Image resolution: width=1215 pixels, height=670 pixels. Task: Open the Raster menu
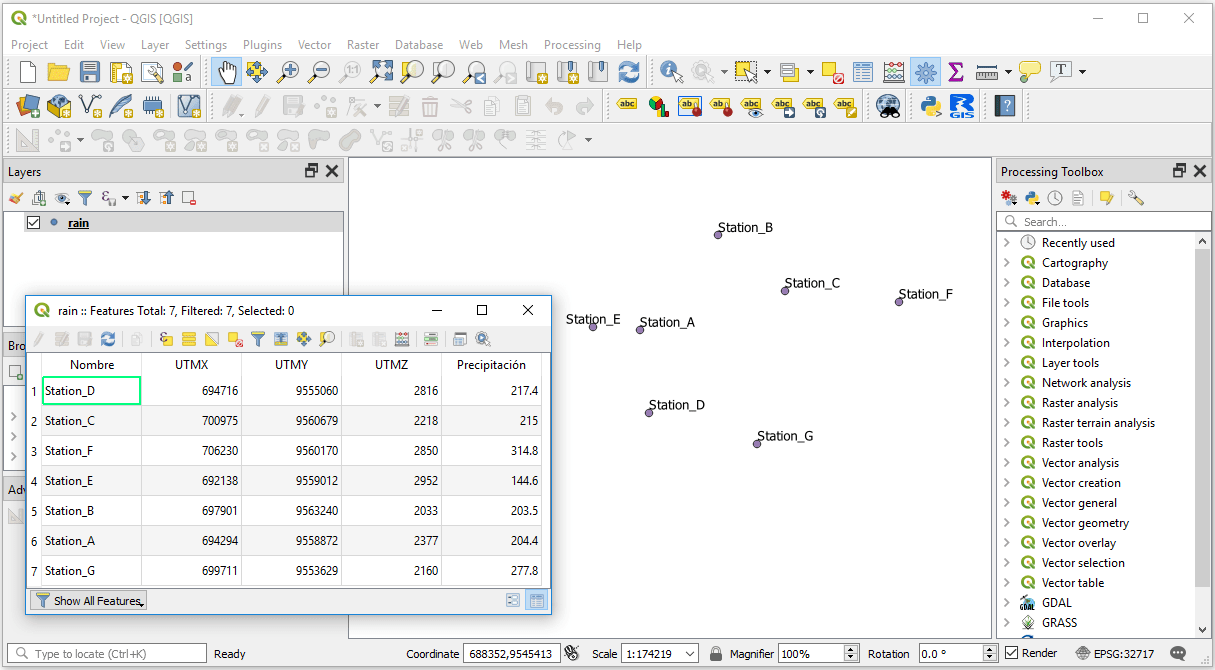363,44
